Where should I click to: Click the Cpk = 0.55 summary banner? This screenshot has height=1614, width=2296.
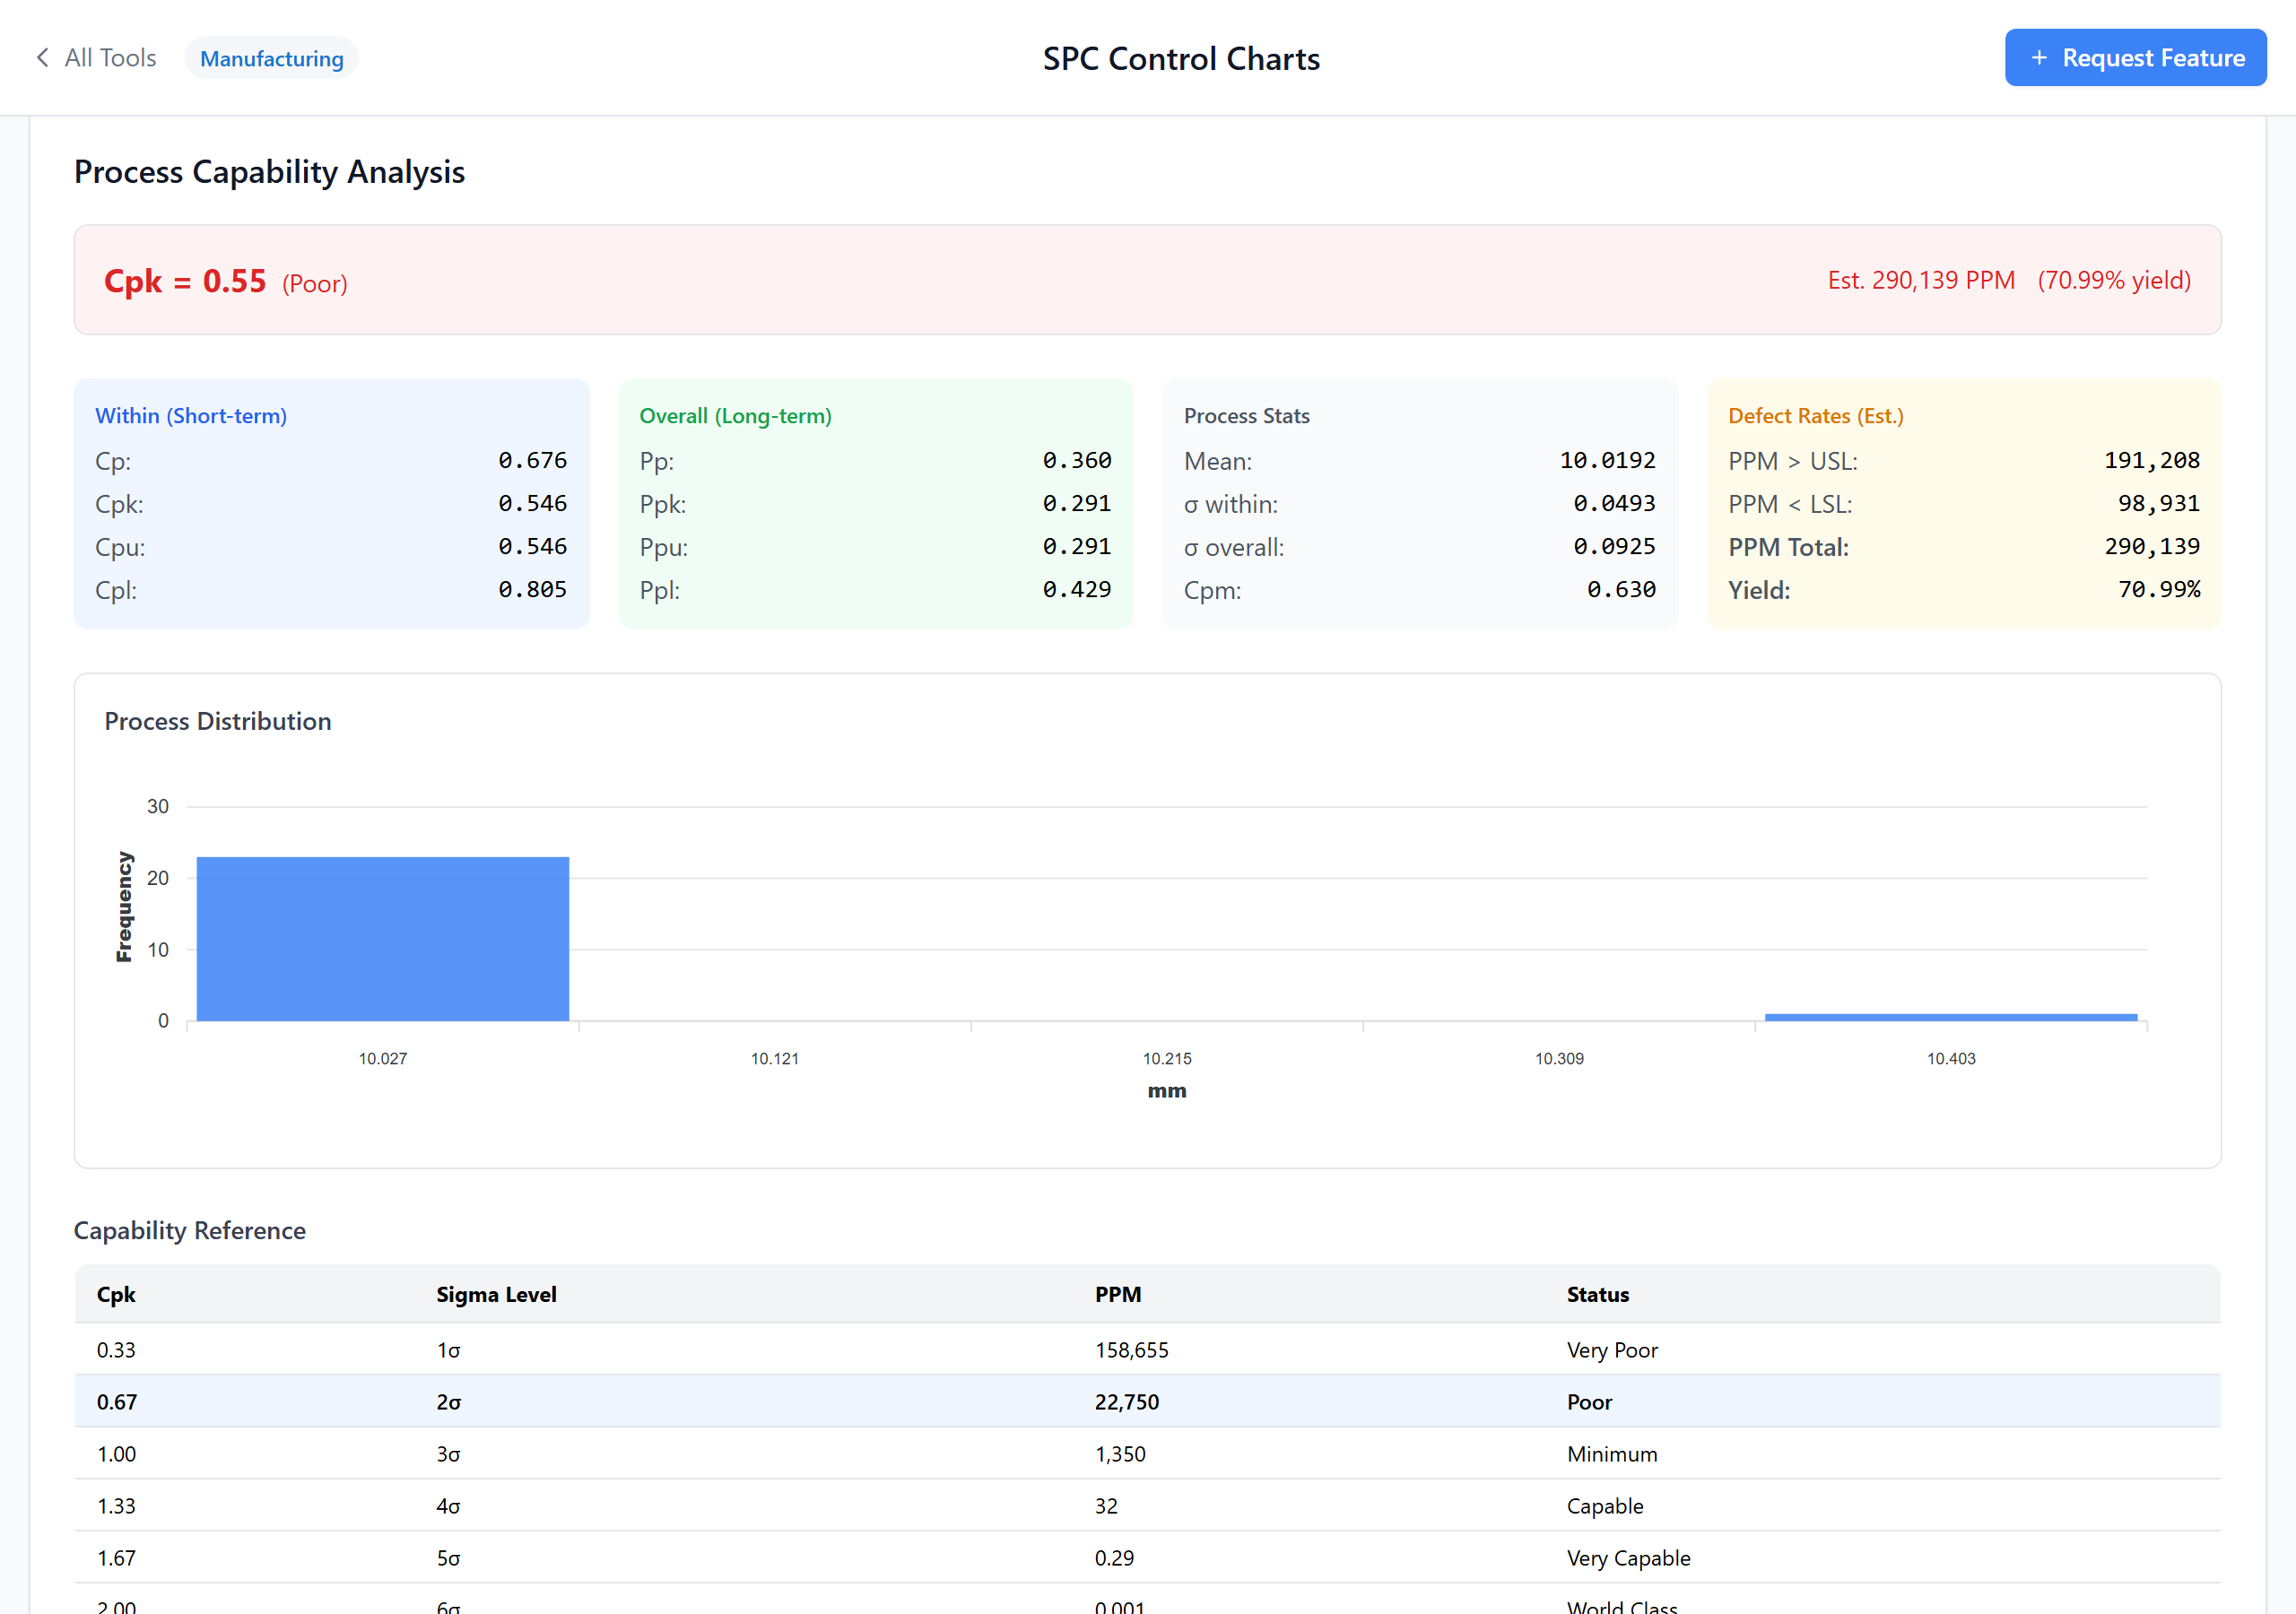[x=1147, y=280]
